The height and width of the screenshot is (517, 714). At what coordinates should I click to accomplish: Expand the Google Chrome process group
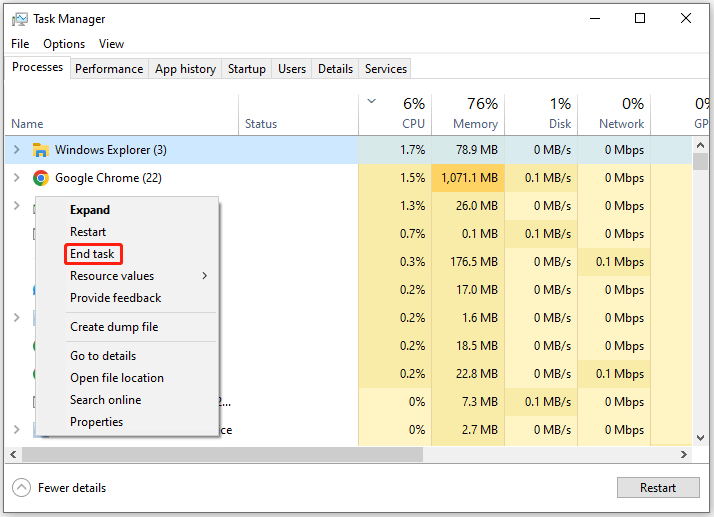(17, 178)
